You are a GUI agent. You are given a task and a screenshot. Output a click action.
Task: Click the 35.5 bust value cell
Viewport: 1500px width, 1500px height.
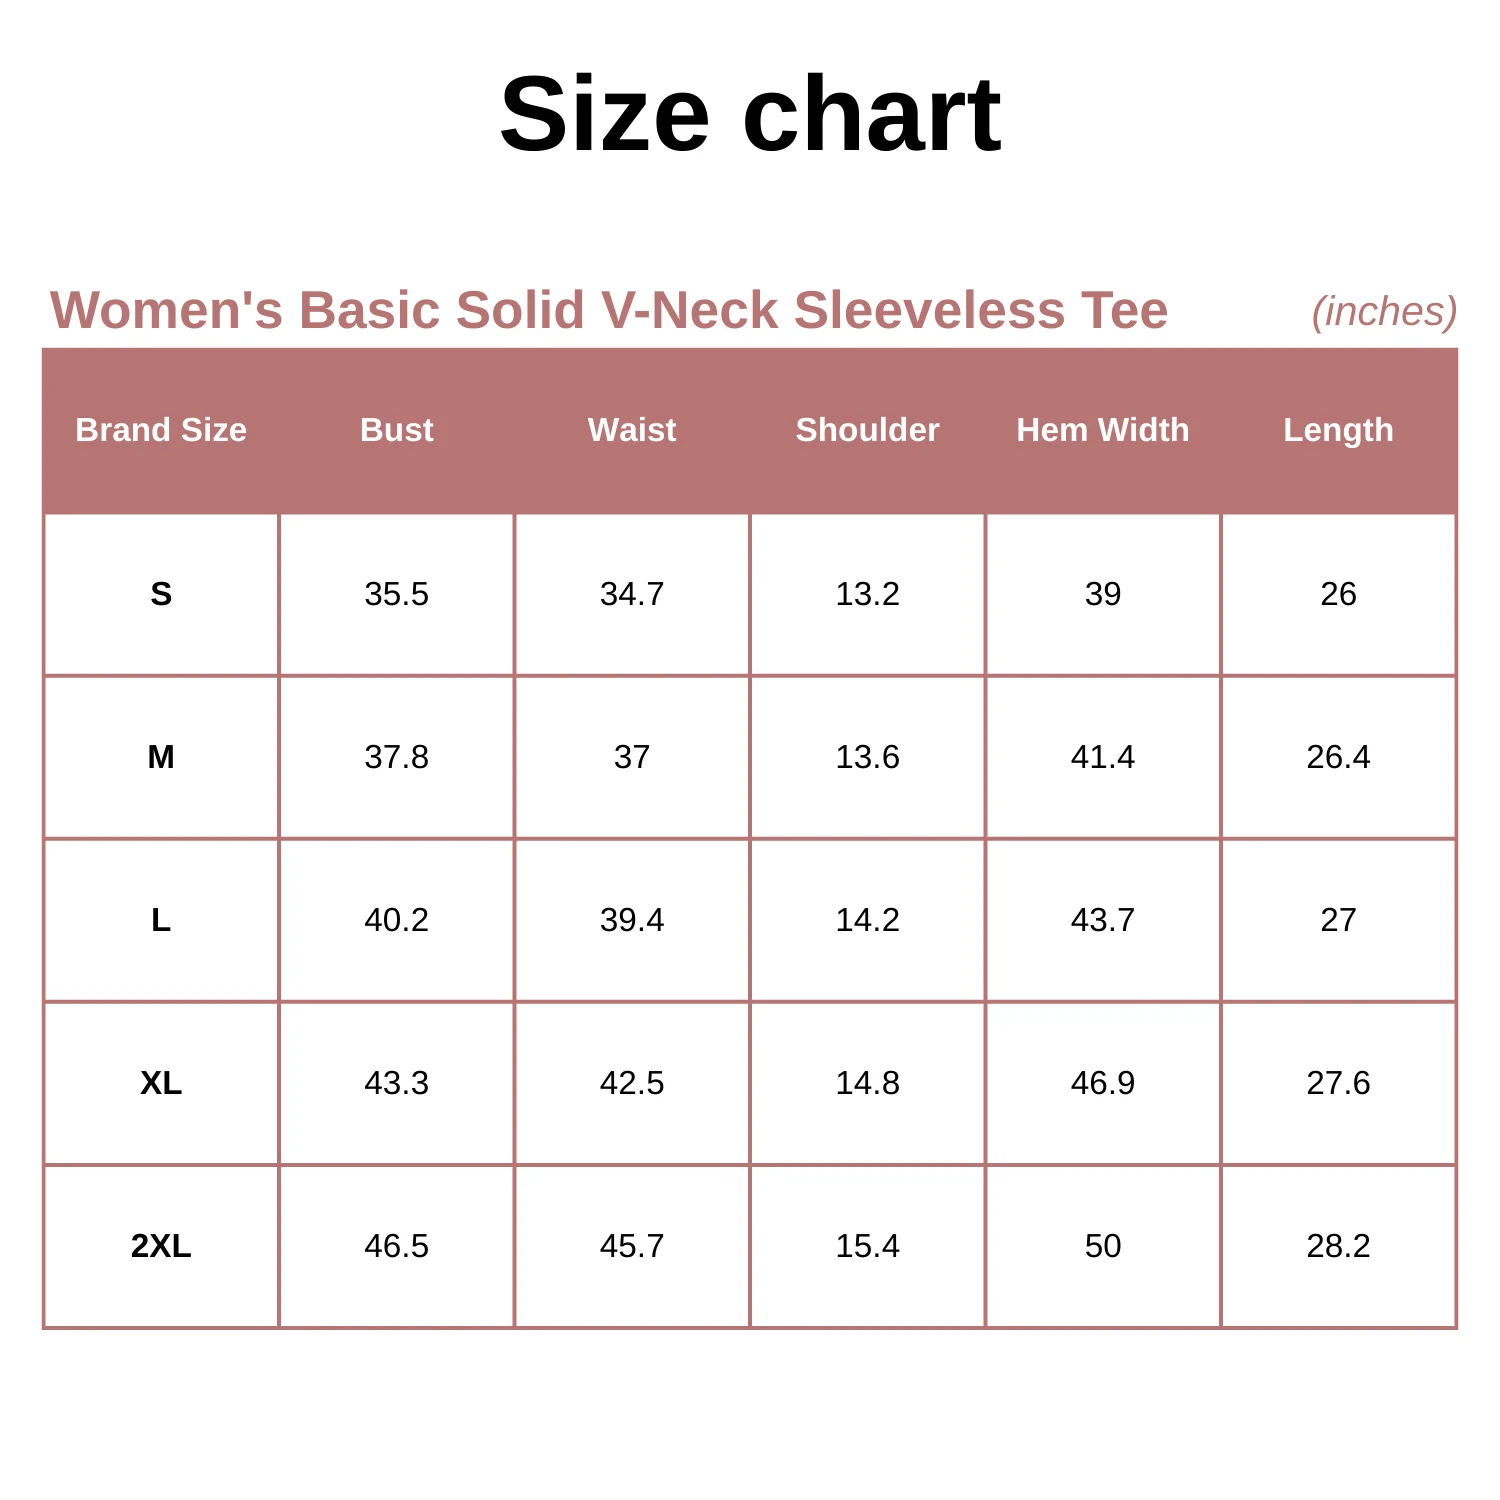coord(397,594)
